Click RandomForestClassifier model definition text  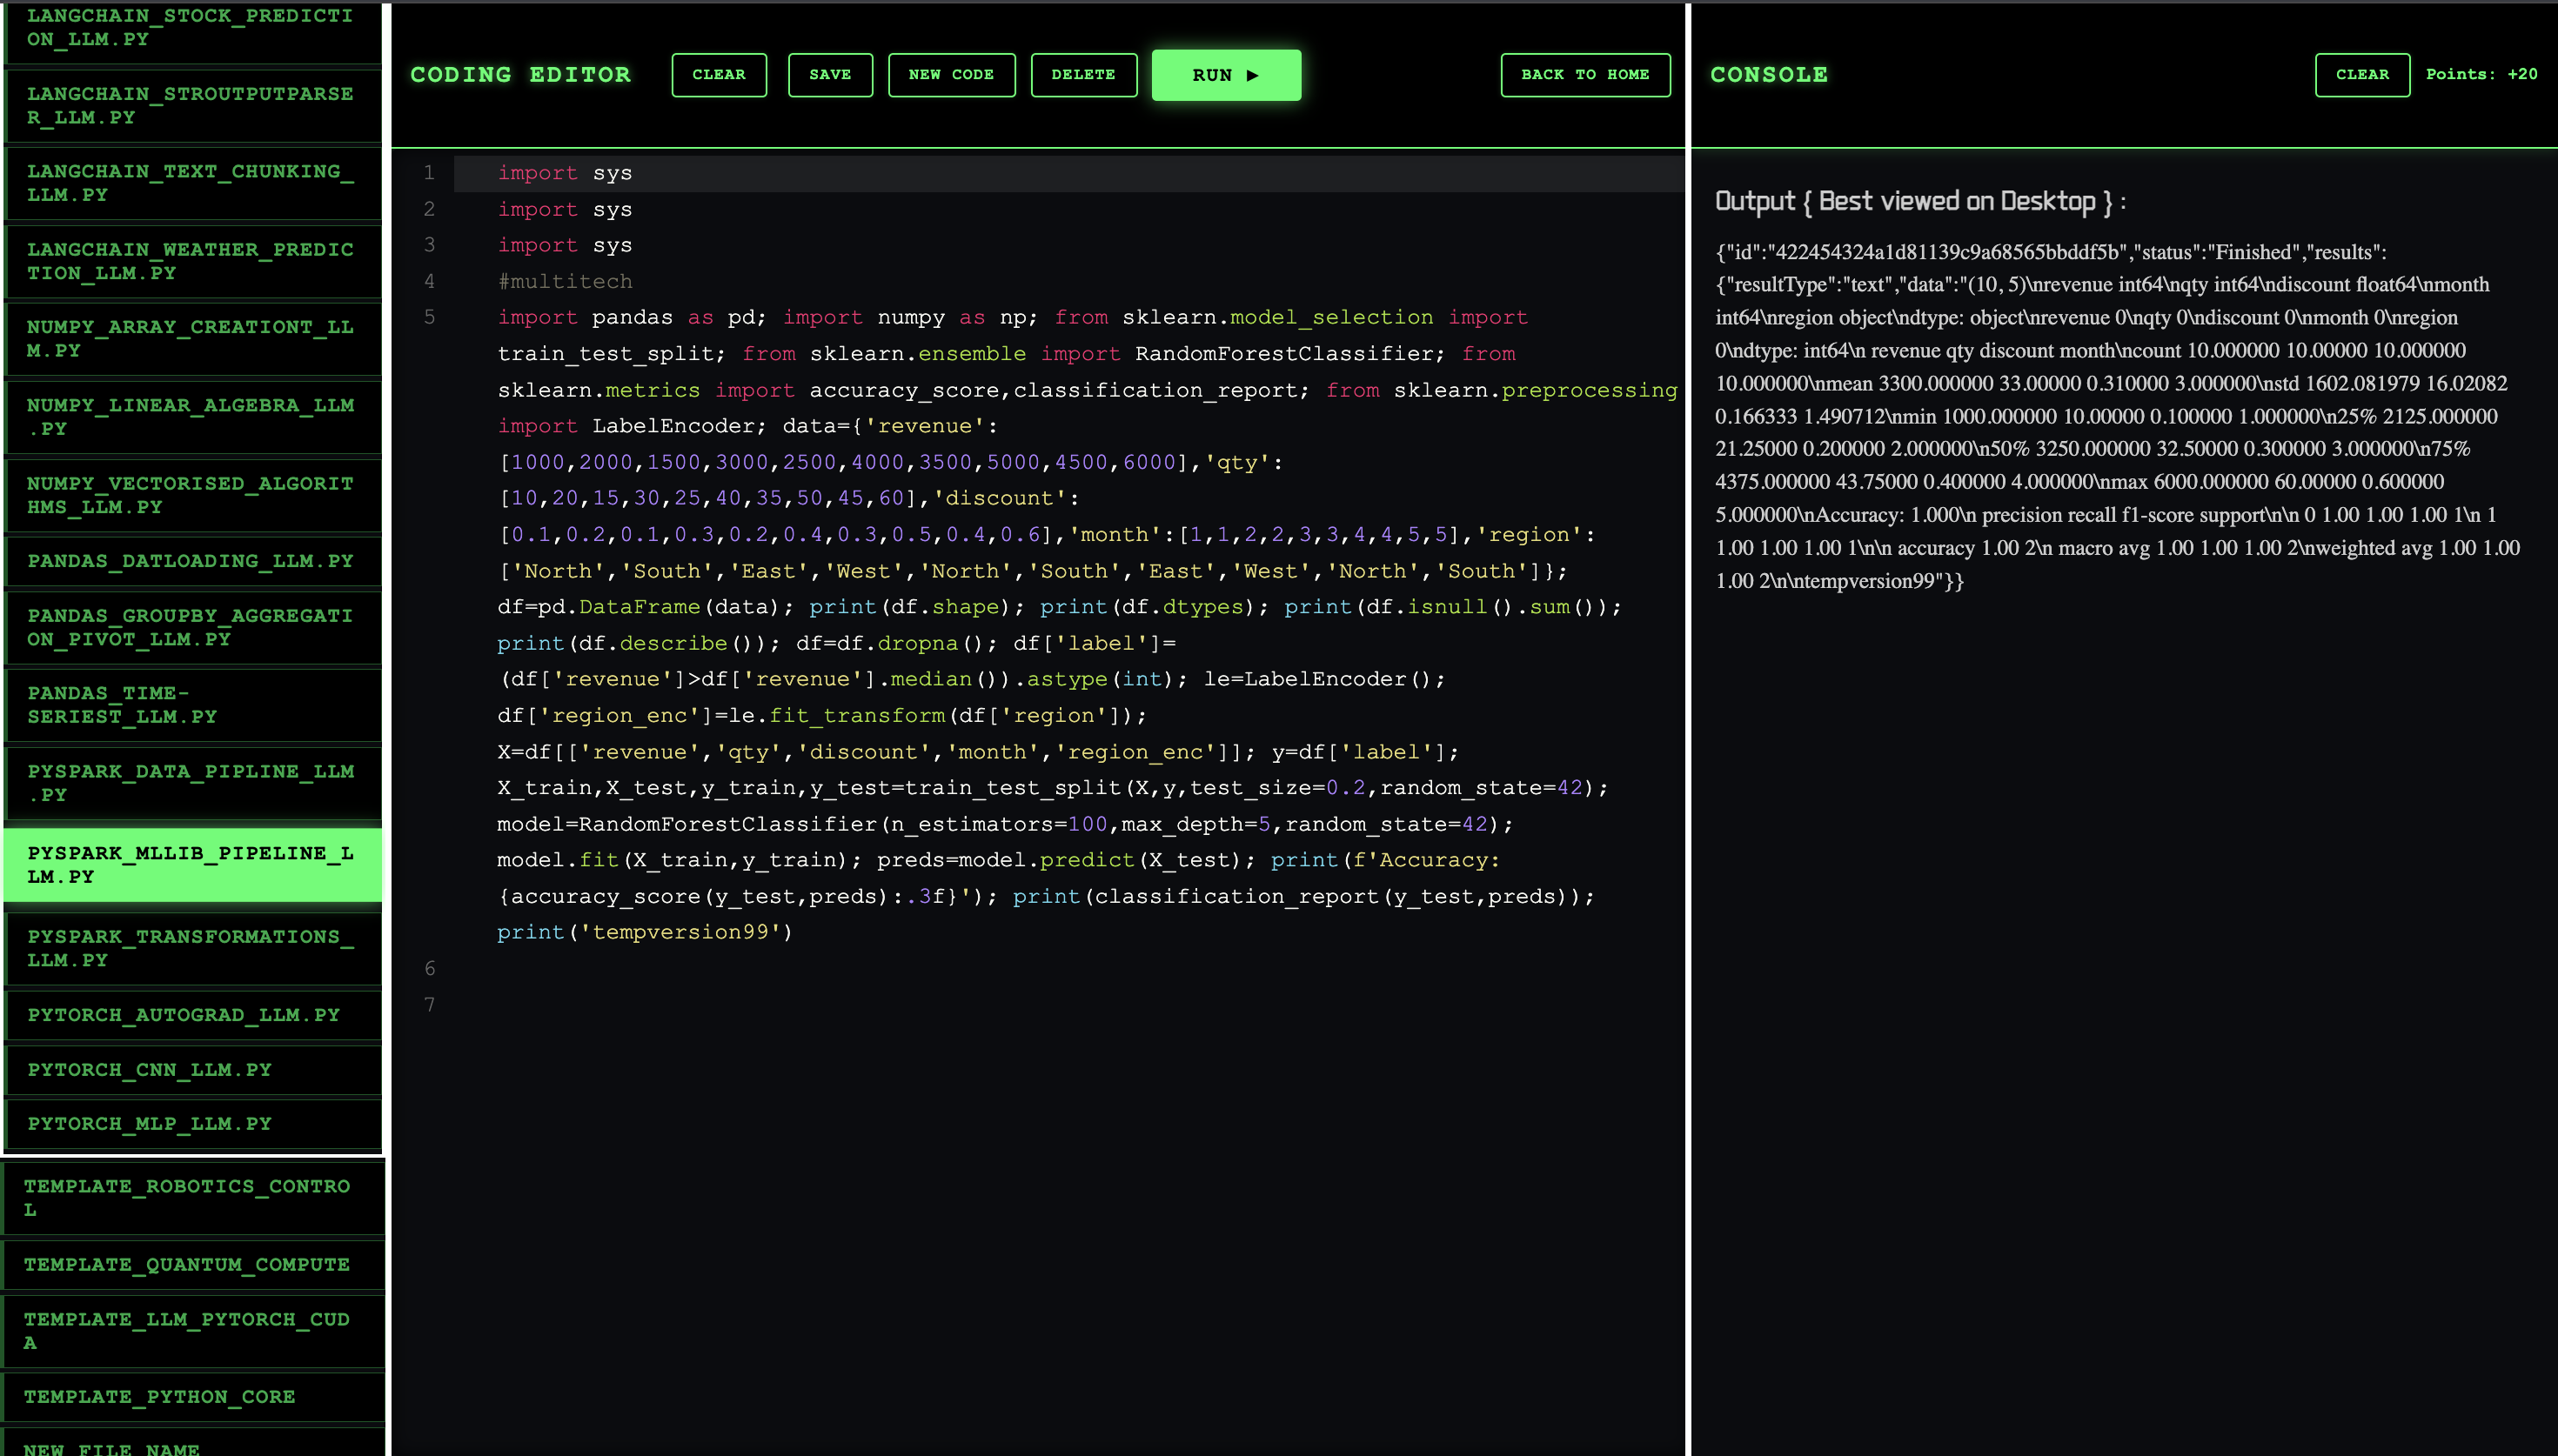tap(1005, 825)
